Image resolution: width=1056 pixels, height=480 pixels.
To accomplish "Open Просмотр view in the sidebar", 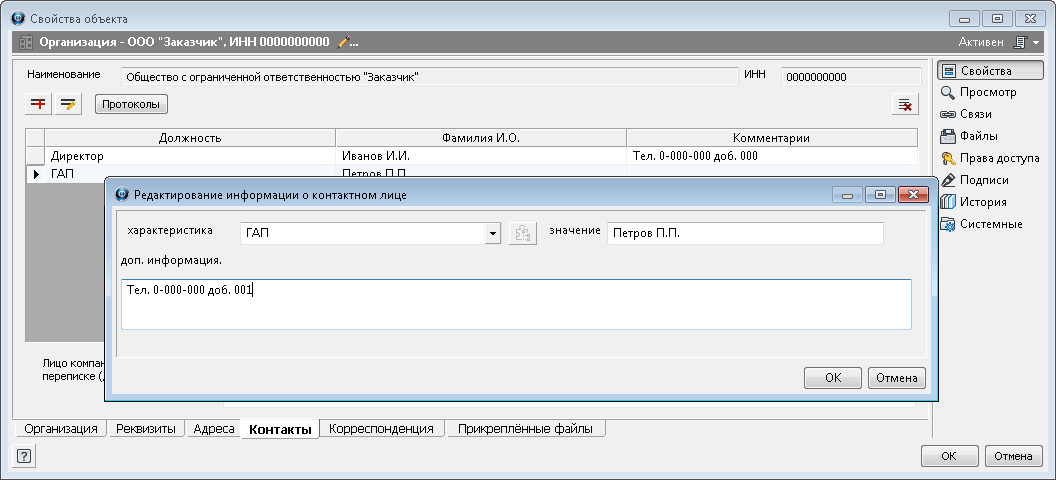I will point(987,93).
